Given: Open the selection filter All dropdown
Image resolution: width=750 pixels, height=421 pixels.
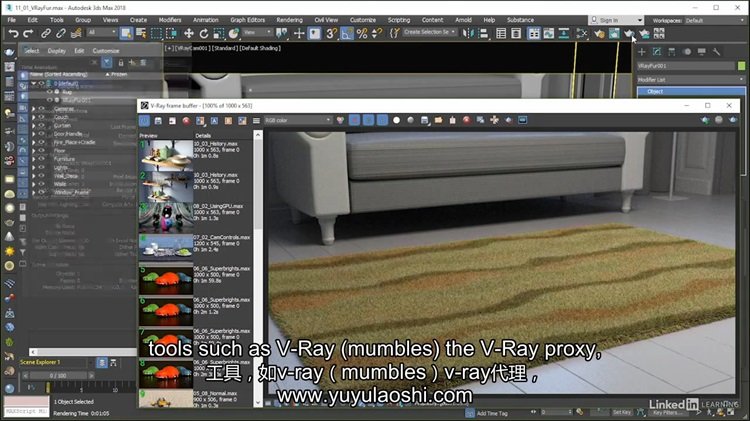Looking at the screenshot, I should pyautogui.click(x=102, y=32).
